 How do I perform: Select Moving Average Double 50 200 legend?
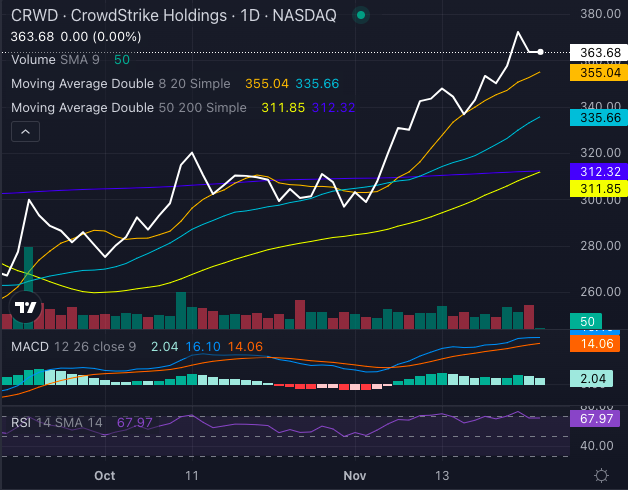point(126,108)
